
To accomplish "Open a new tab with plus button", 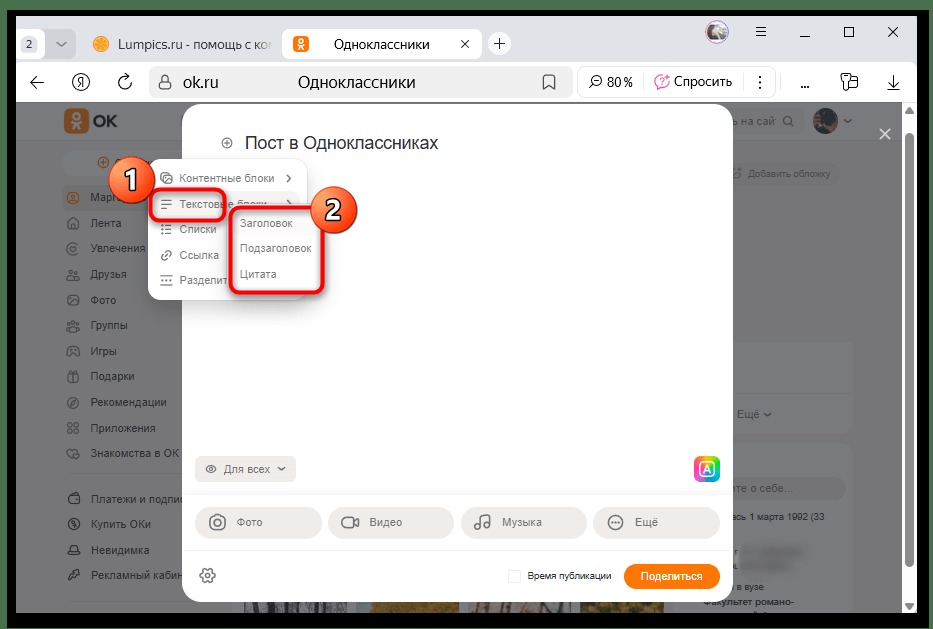I will 499,43.
